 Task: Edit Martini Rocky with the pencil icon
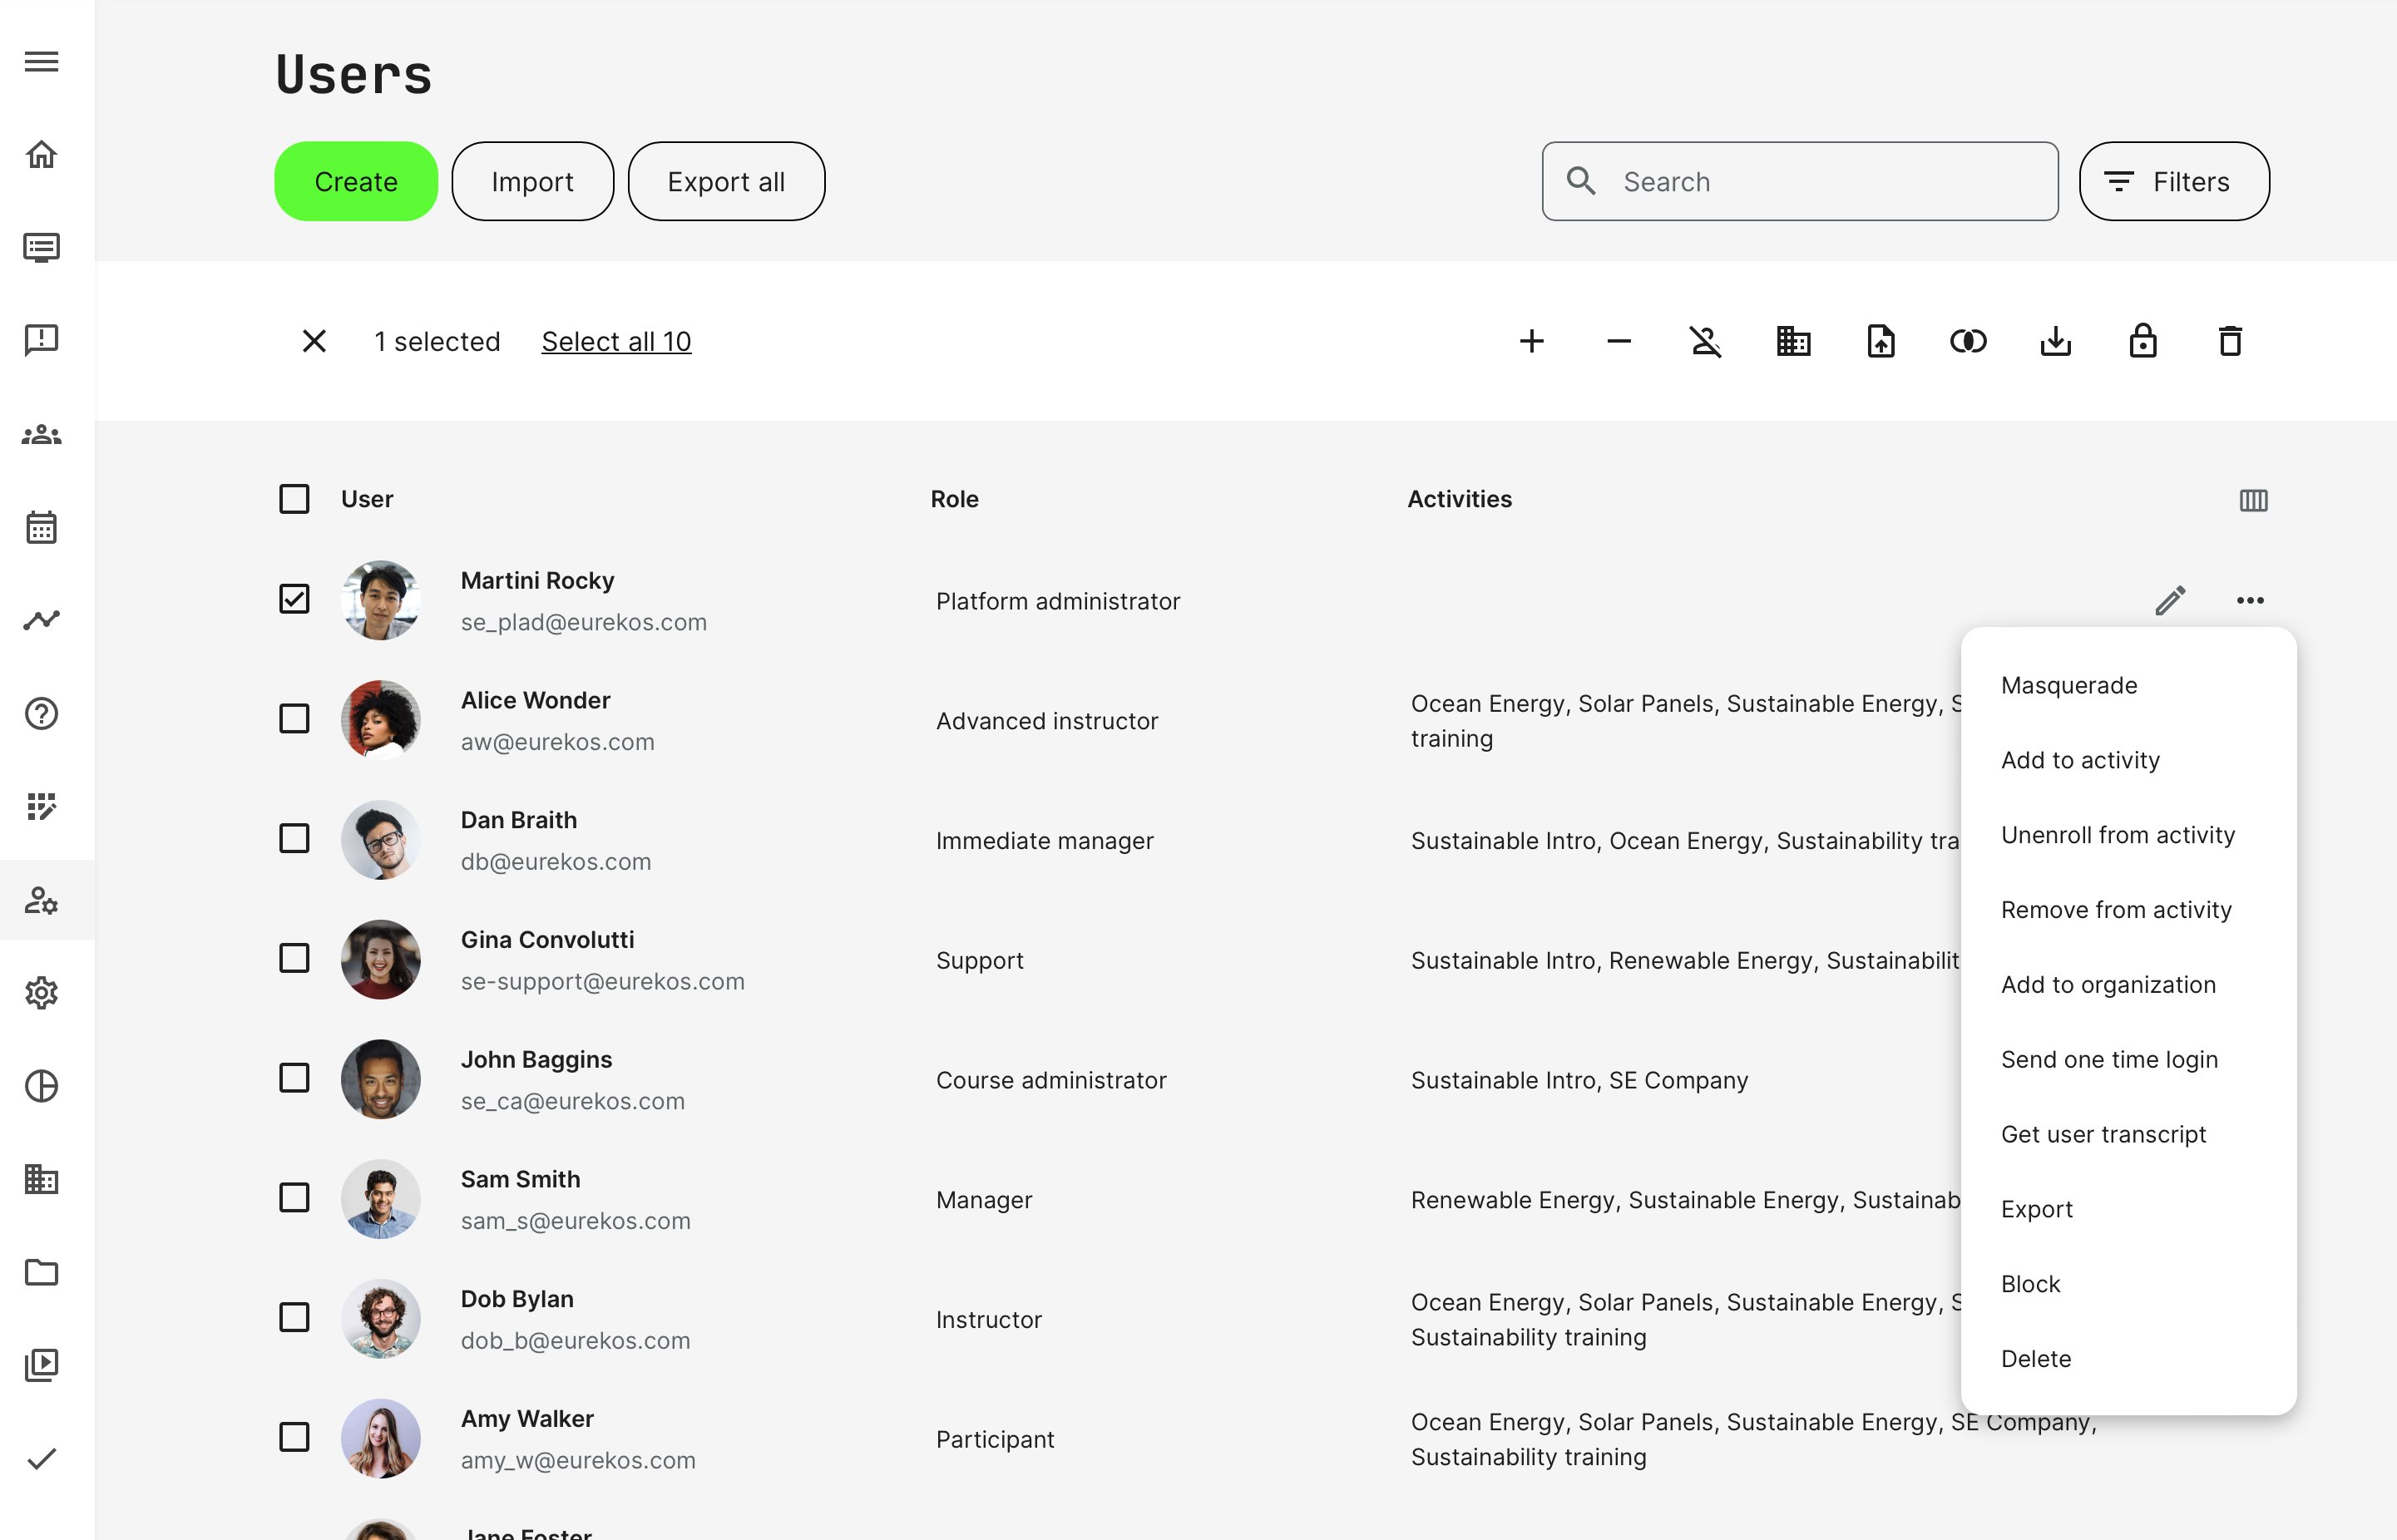click(2169, 600)
